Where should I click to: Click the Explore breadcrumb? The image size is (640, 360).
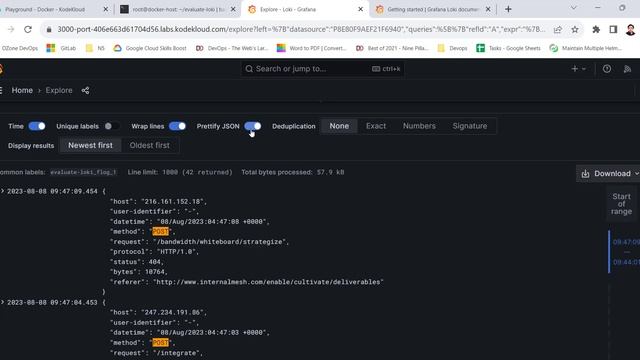(x=59, y=90)
